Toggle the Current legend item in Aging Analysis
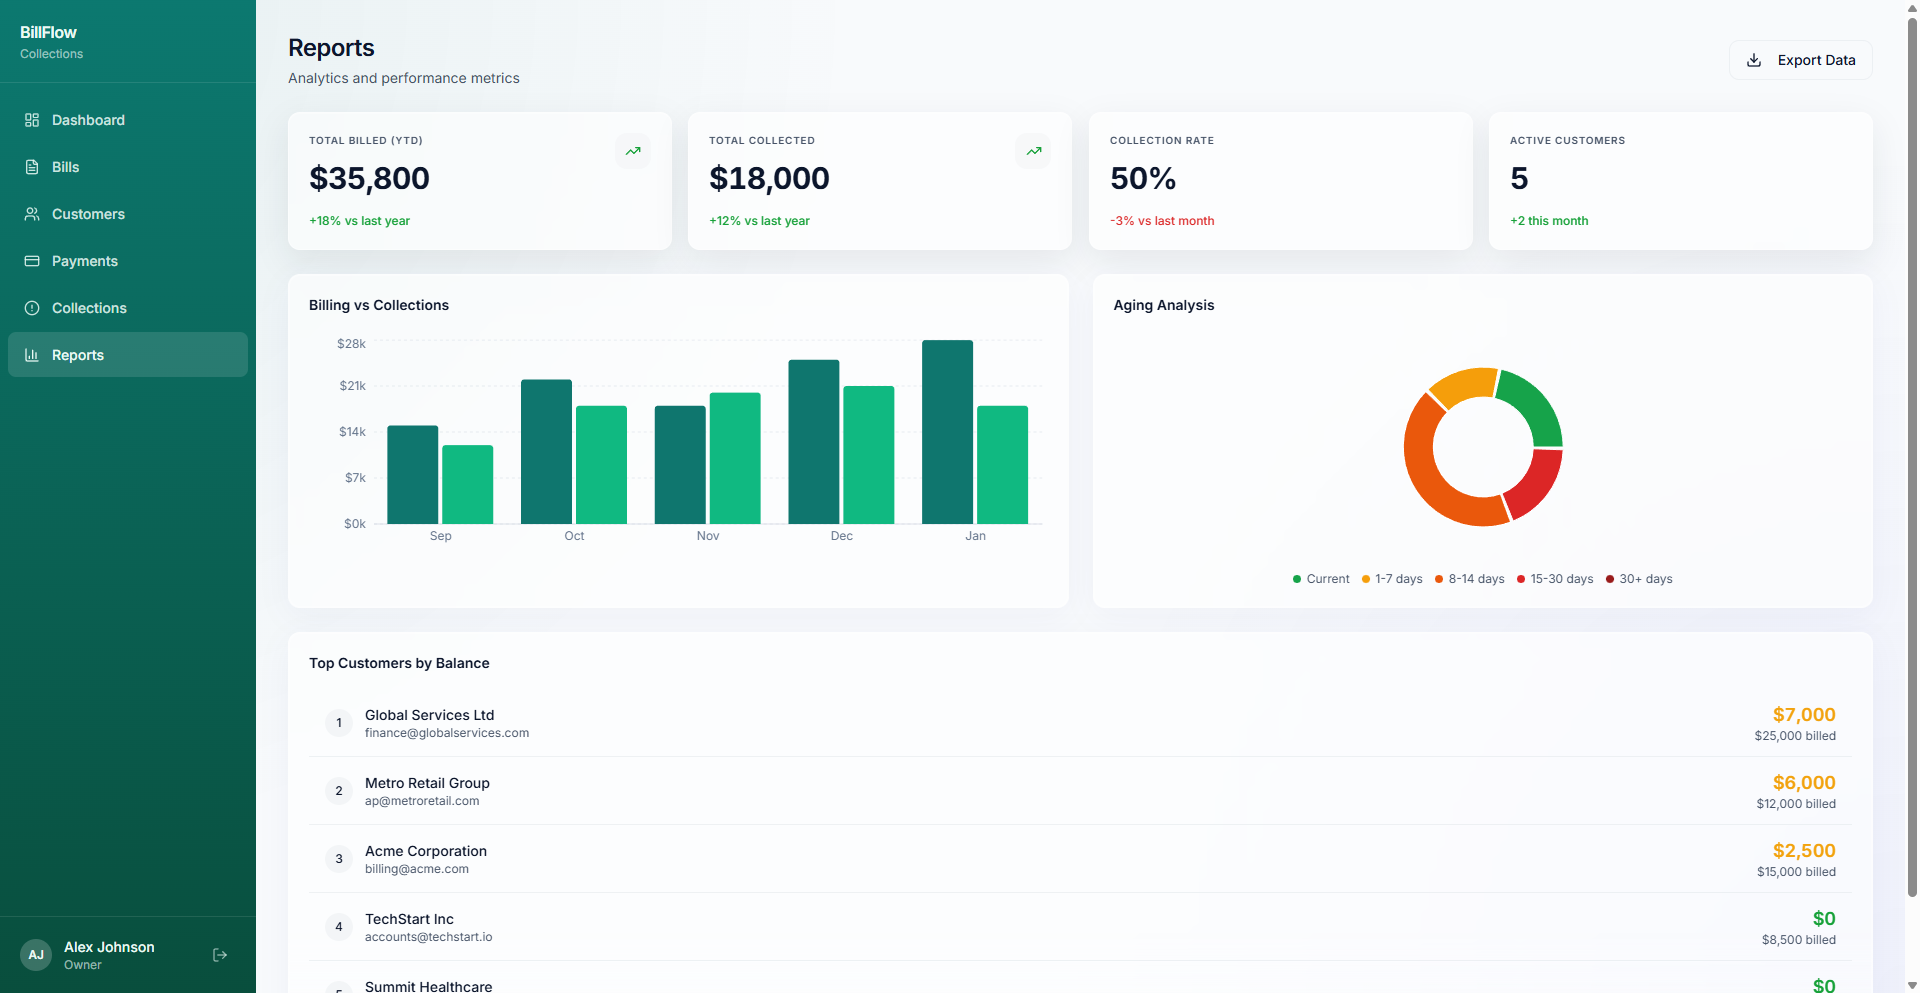The height and width of the screenshot is (993, 1920). pos(1320,579)
